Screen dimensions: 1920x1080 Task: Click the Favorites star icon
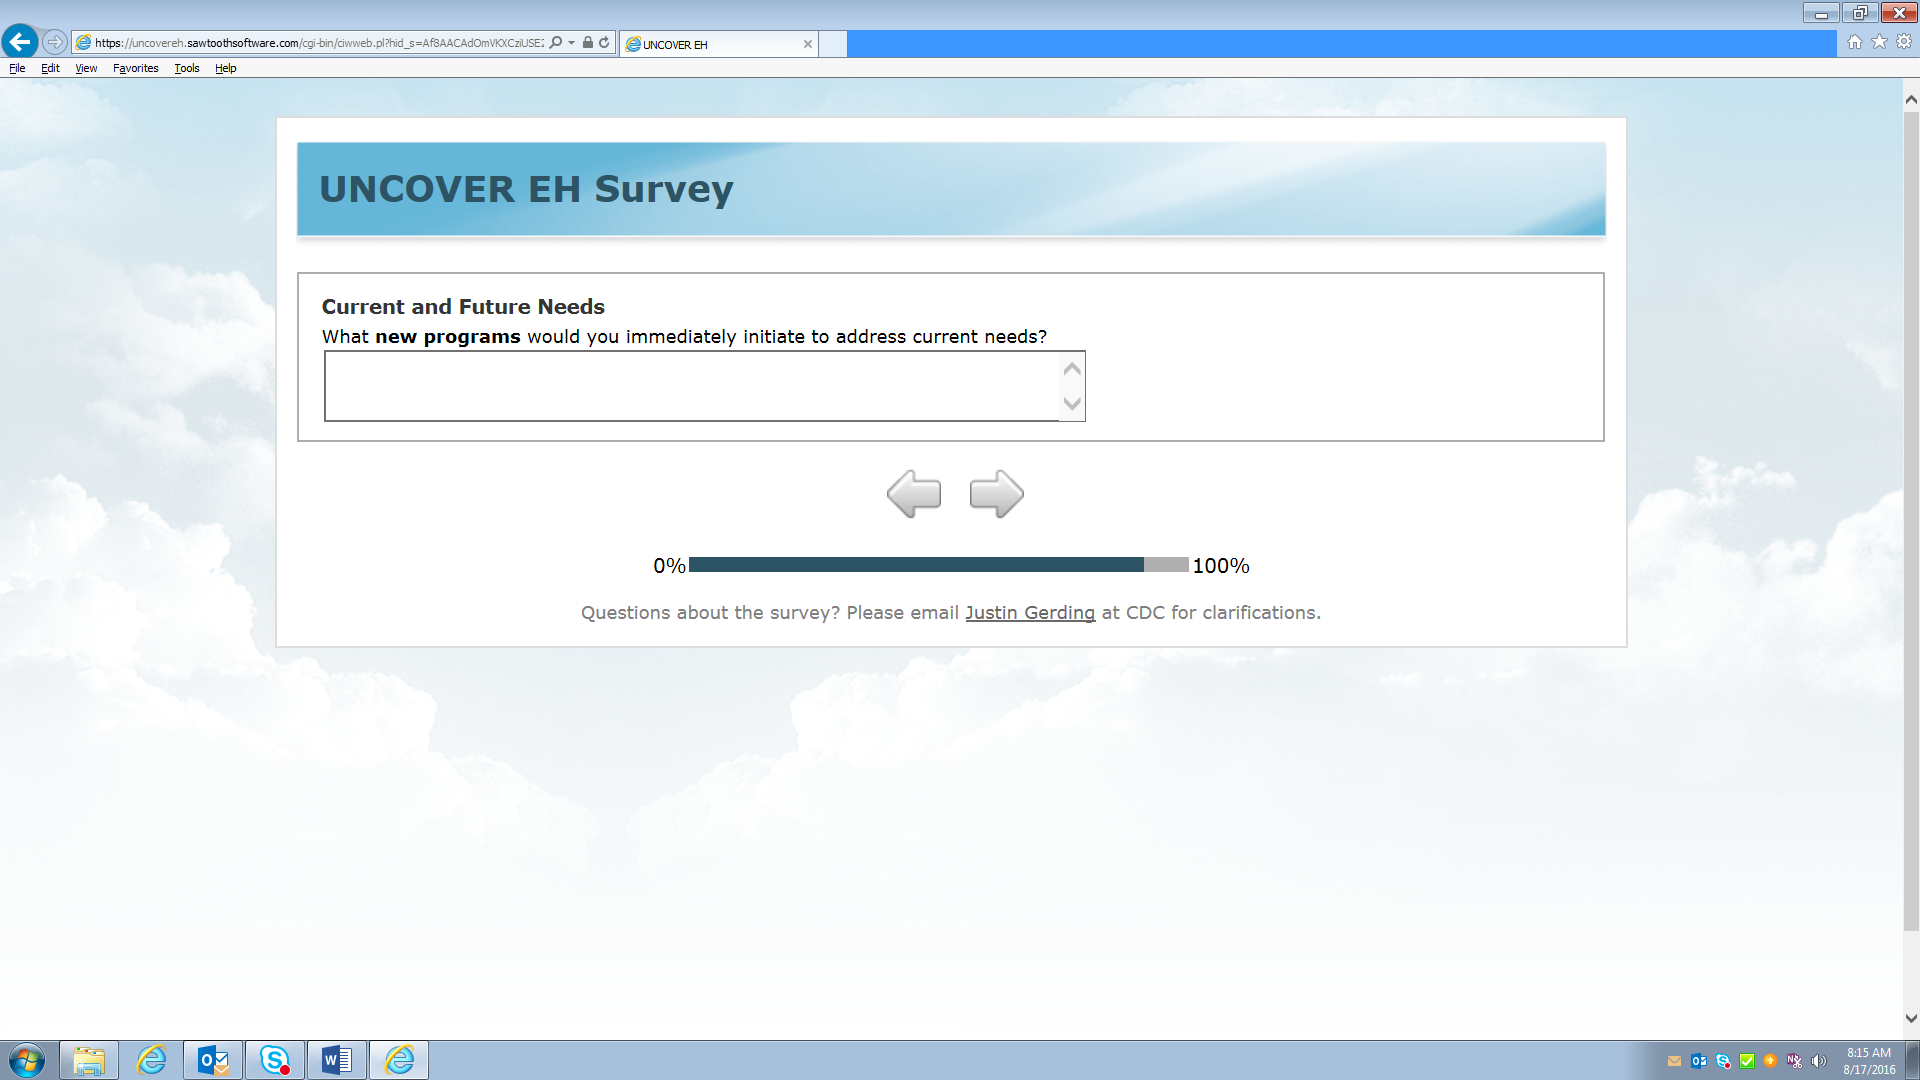pyautogui.click(x=1879, y=42)
